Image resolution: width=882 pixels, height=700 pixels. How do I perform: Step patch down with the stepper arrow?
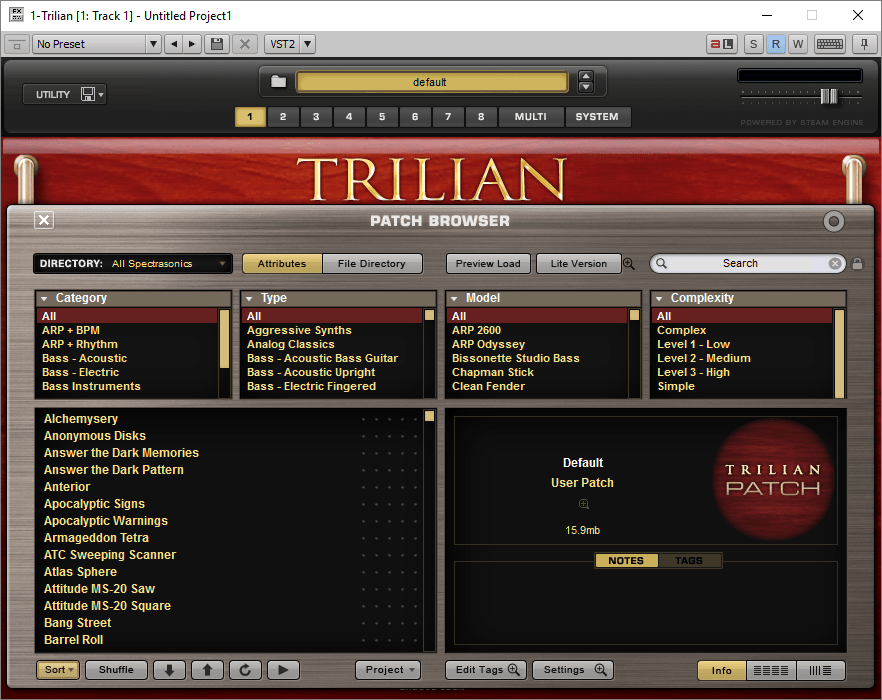click(586, 87)
